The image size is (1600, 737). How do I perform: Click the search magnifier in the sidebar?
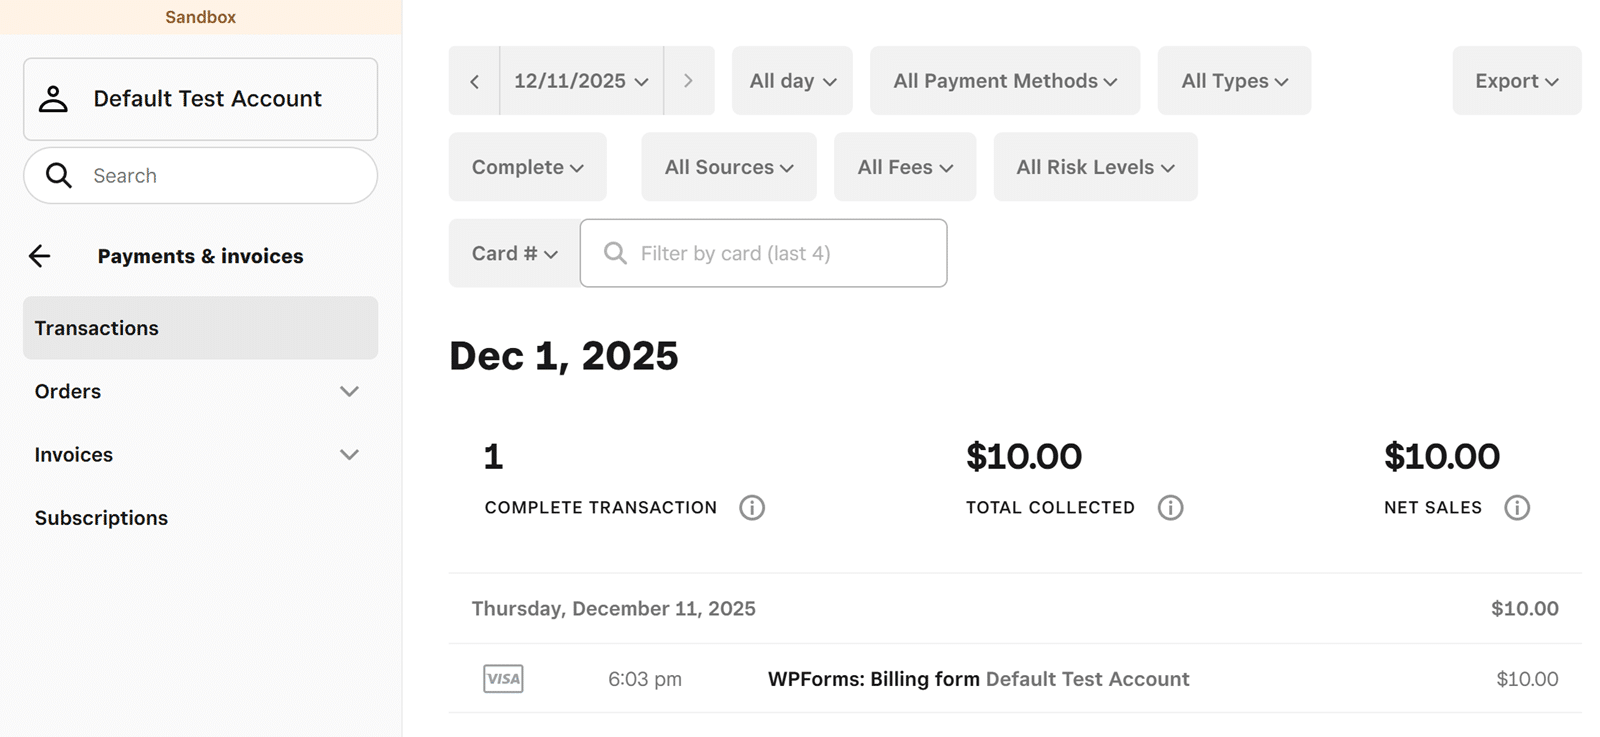tap(59, 175)
